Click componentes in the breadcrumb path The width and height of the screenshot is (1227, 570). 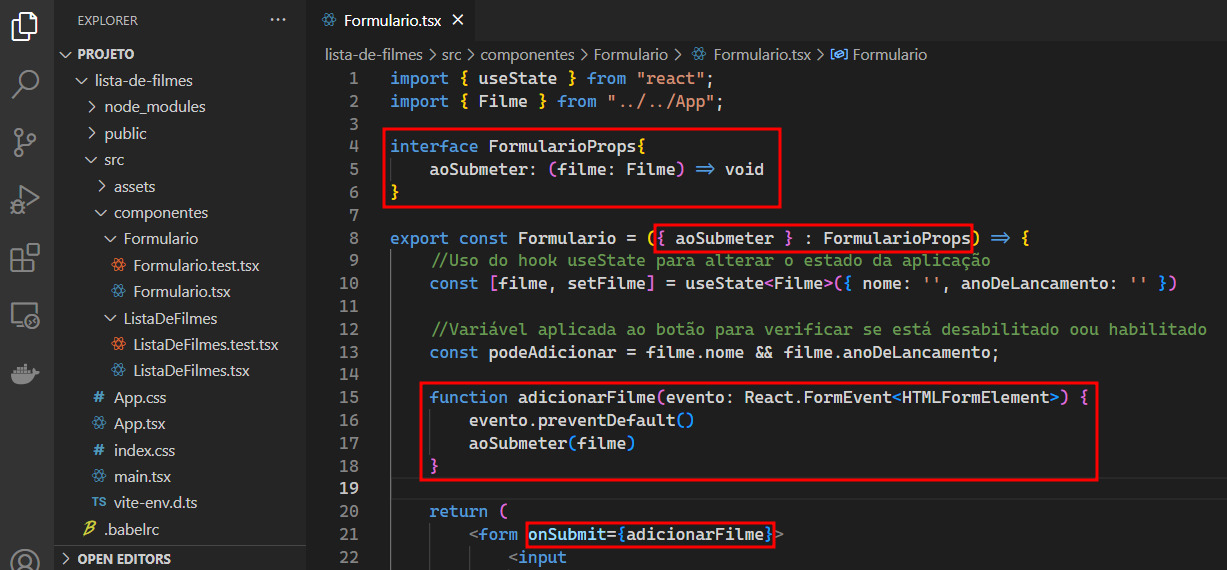(x=527, y=55)
